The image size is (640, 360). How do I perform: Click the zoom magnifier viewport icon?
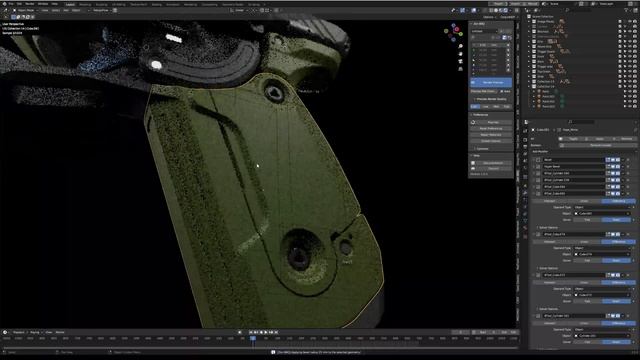460,47
